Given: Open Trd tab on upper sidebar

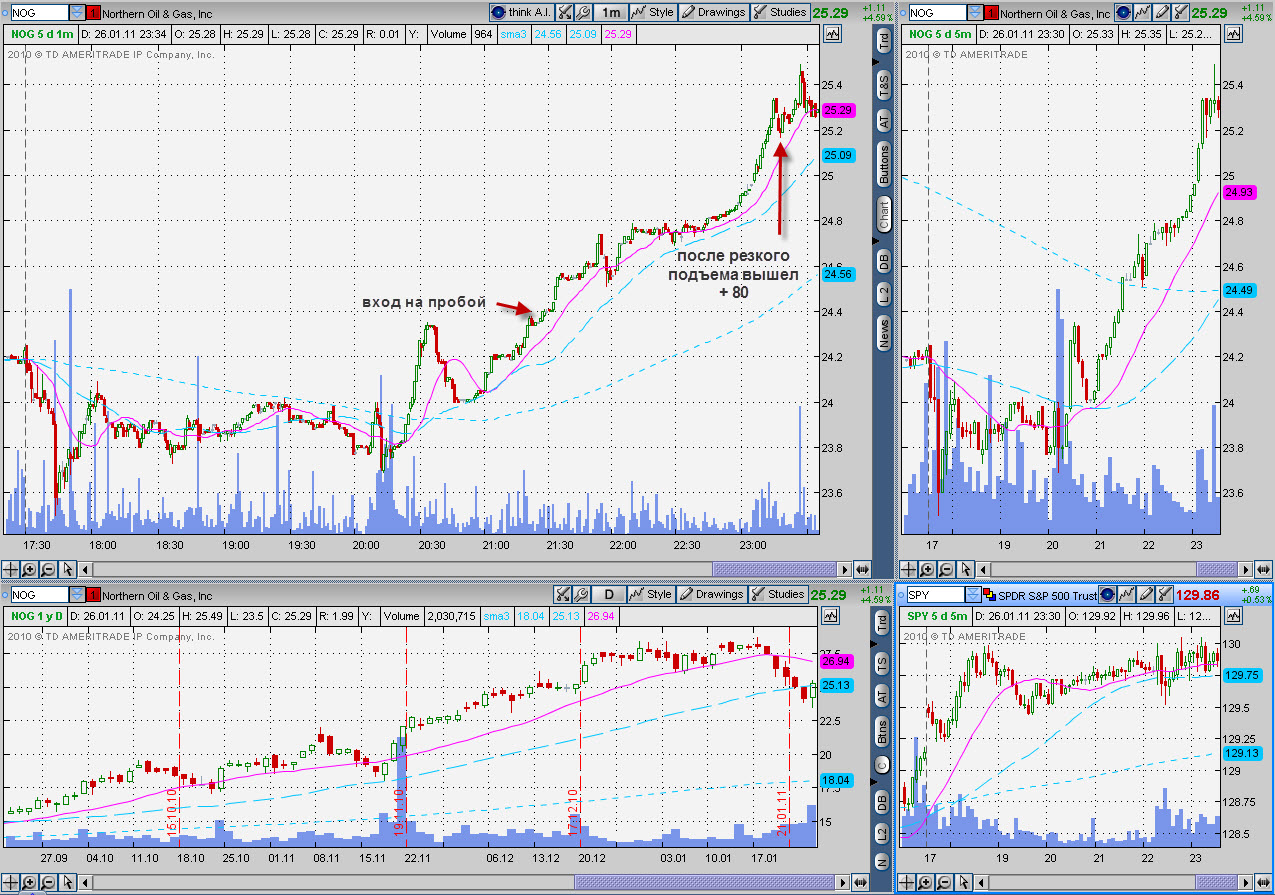Looking at the screenshot, I should [x=884, y=40].
